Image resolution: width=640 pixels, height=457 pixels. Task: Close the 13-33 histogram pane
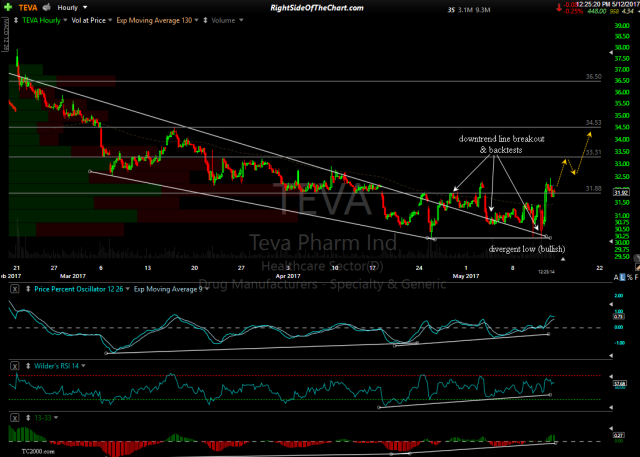pos(15,418)
